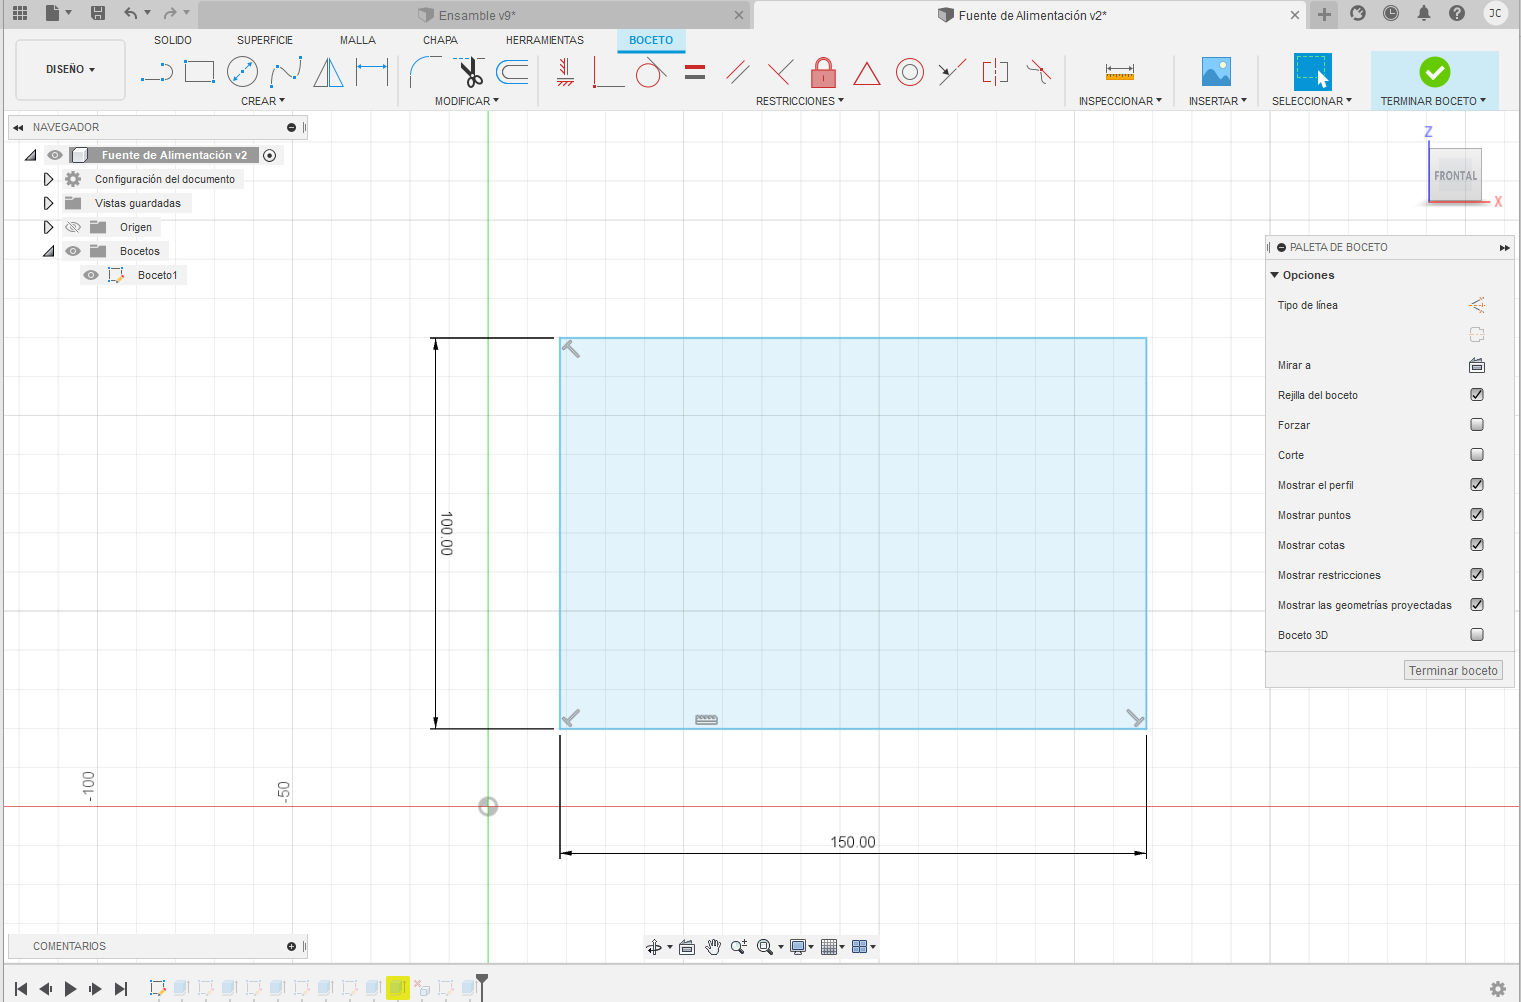Switch to the CHAPA tab
This screenshot has height=1002, width=1521.
[440, 40]
